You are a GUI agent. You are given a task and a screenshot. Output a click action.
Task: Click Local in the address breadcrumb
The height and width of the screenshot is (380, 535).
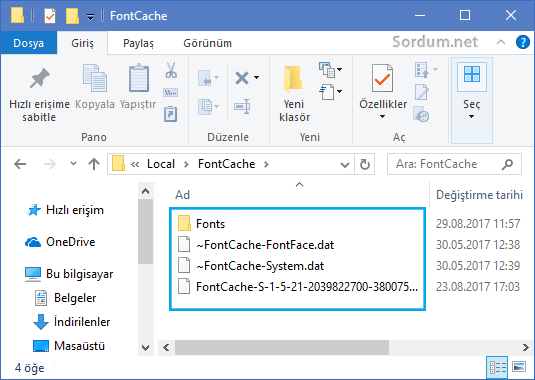161,164
